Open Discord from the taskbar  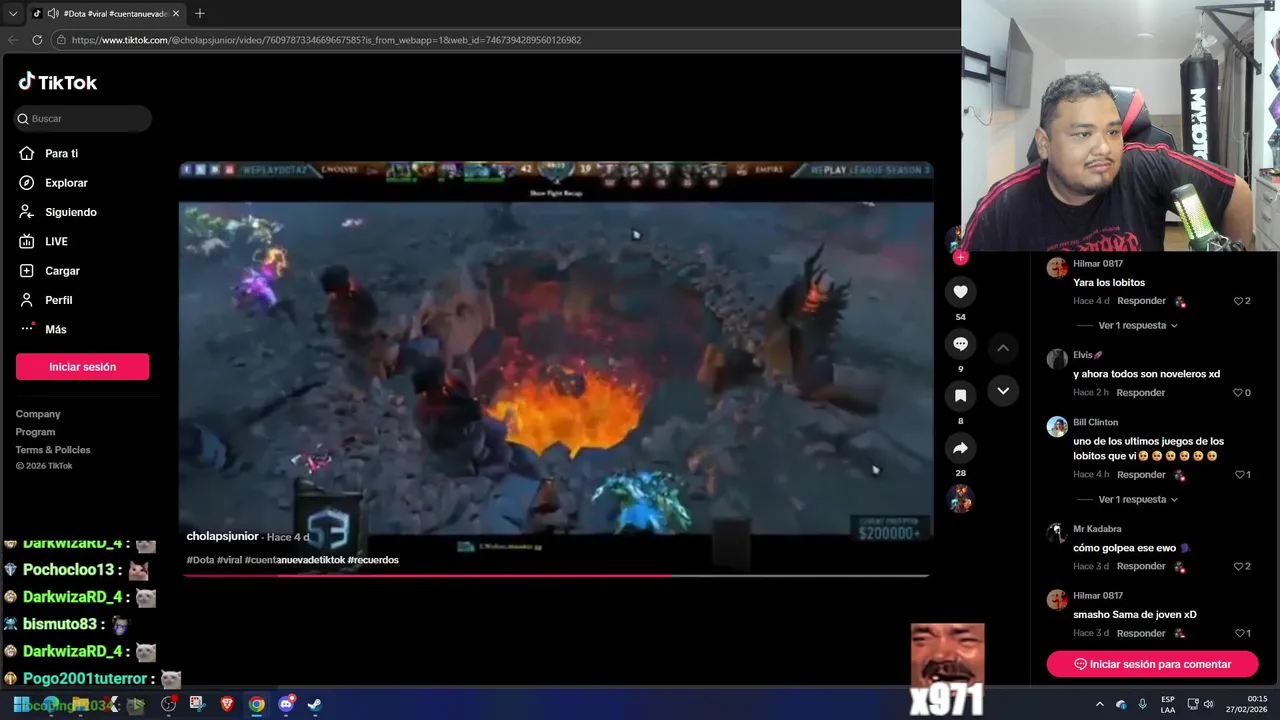[287, 704]
